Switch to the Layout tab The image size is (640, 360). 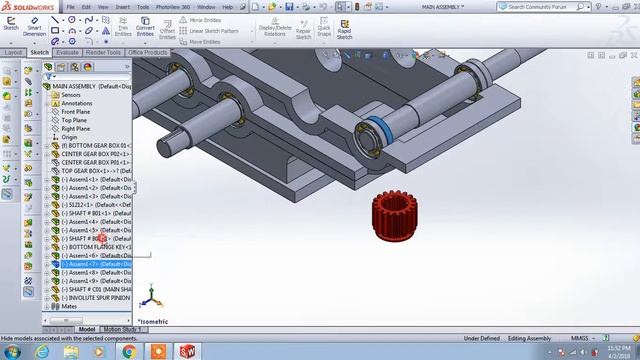coord(13,53)
